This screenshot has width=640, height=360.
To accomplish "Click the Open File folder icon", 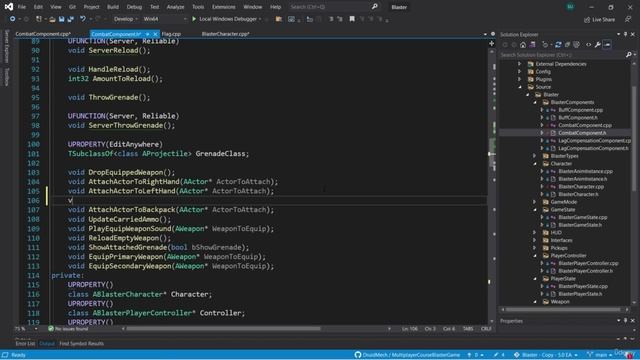I will point(52,19).
